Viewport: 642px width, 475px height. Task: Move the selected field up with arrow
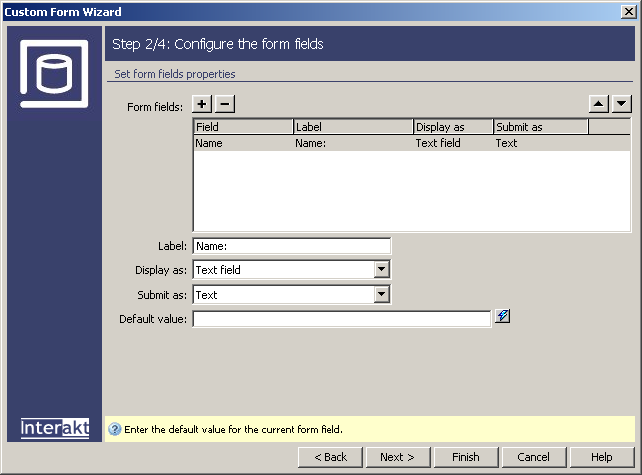click(598, 104)
